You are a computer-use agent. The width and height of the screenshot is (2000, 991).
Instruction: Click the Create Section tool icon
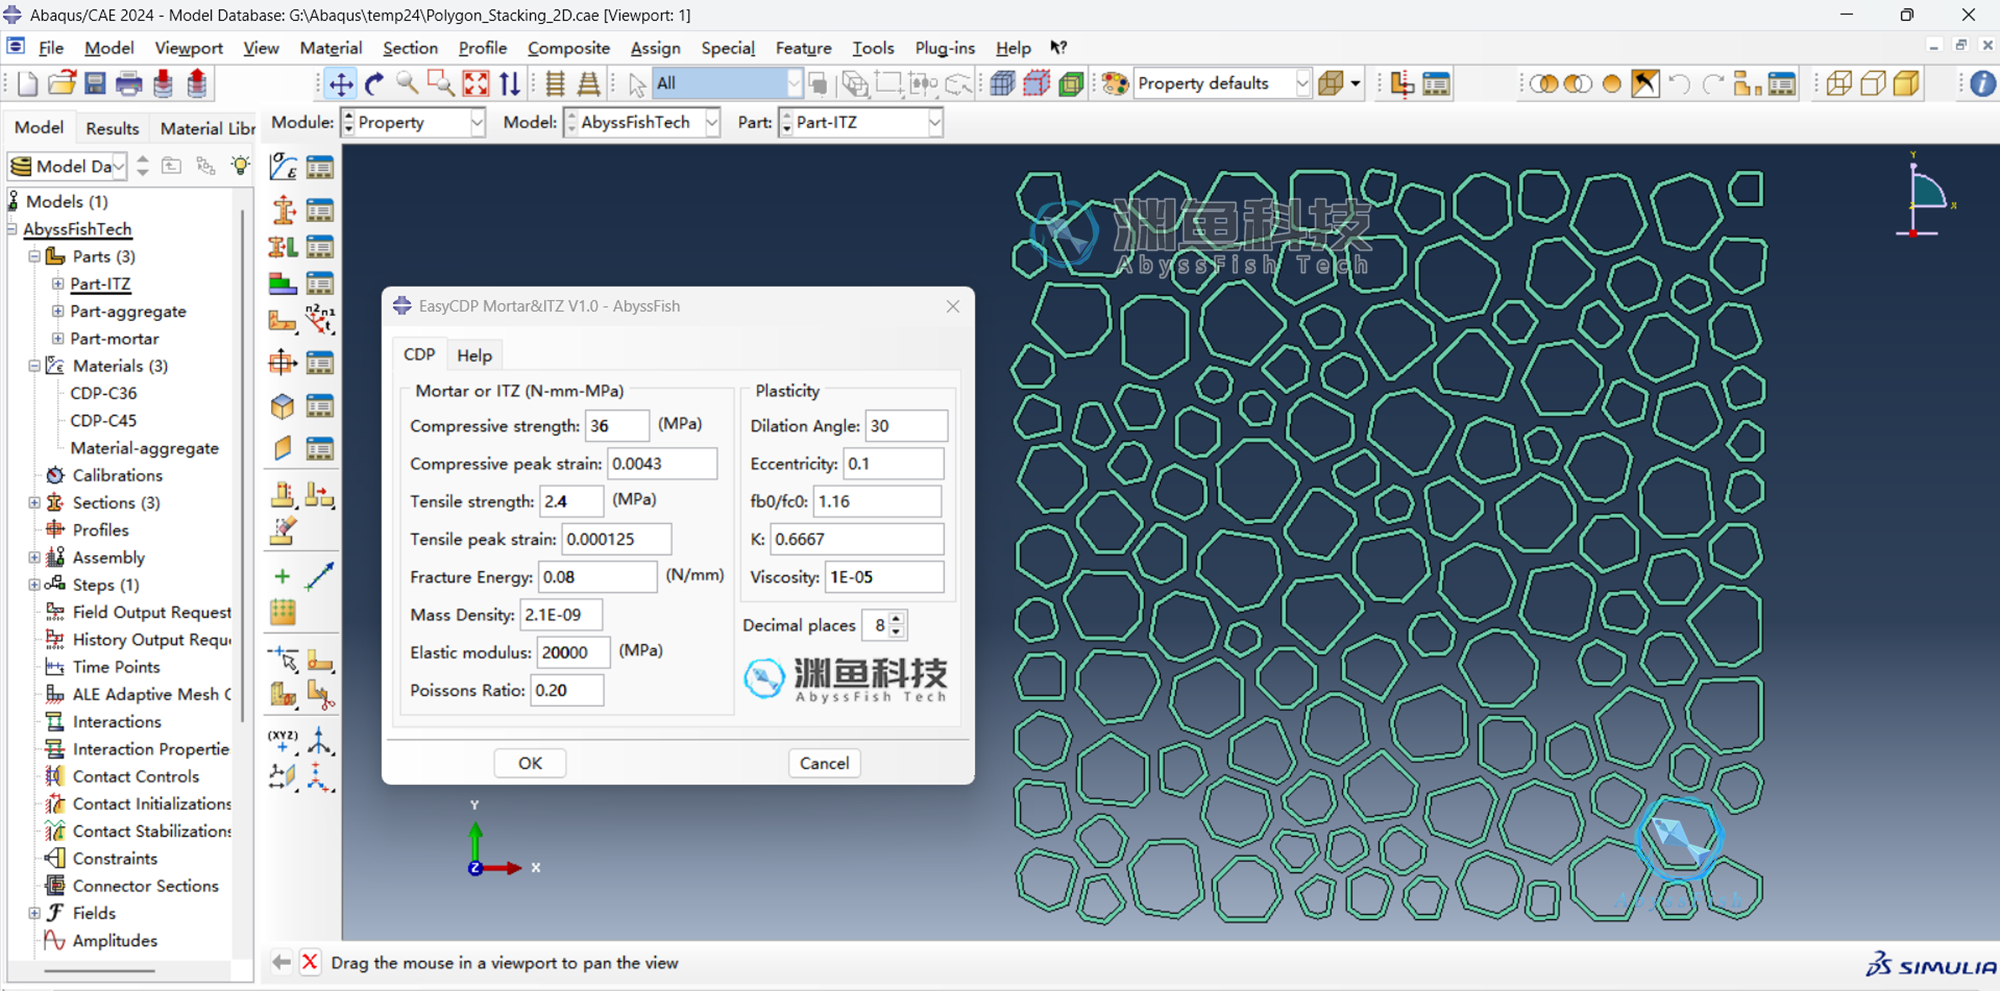point(284,210)
